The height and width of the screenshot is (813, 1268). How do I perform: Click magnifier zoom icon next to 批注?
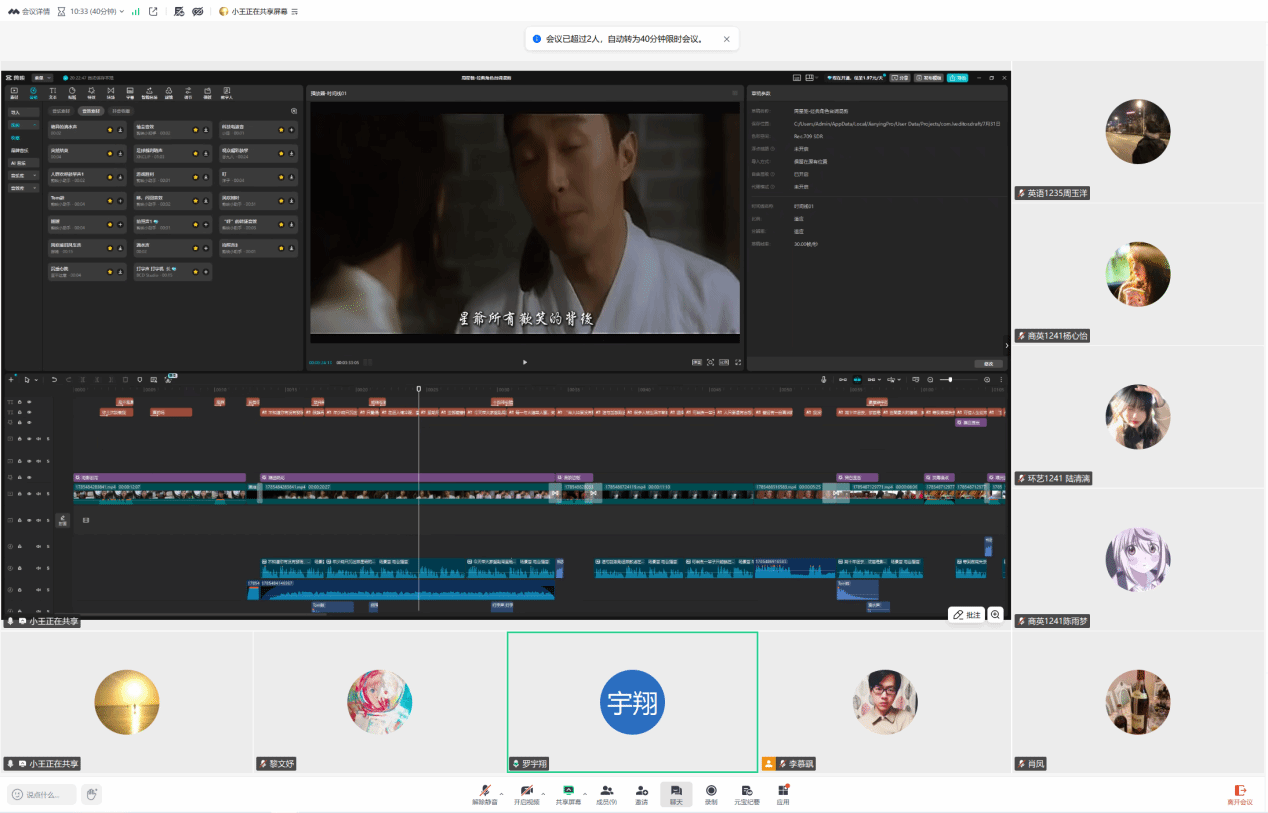click(x=996, y=614)
